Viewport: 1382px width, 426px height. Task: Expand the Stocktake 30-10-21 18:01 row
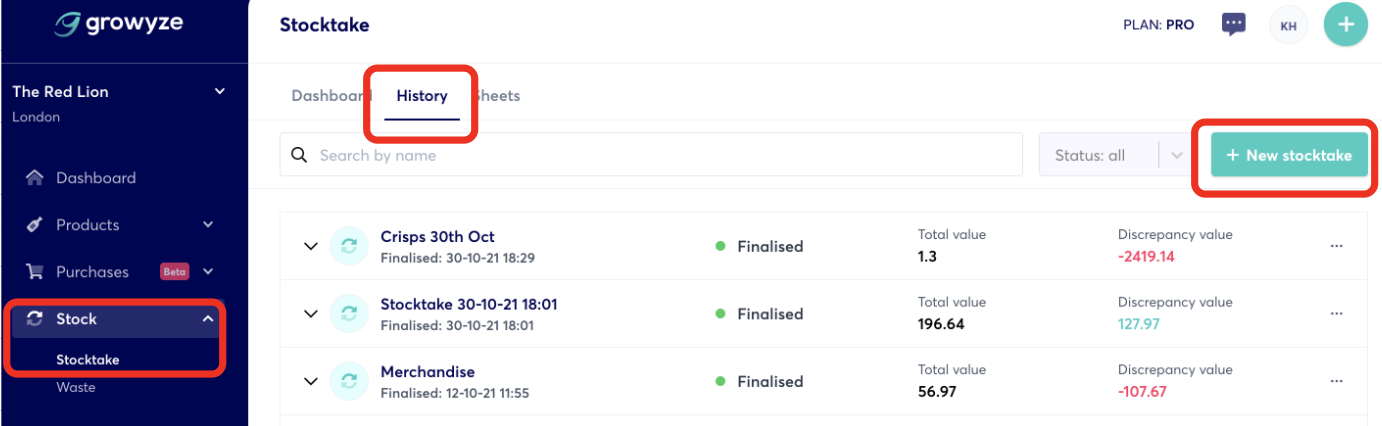tap(311, 313)
